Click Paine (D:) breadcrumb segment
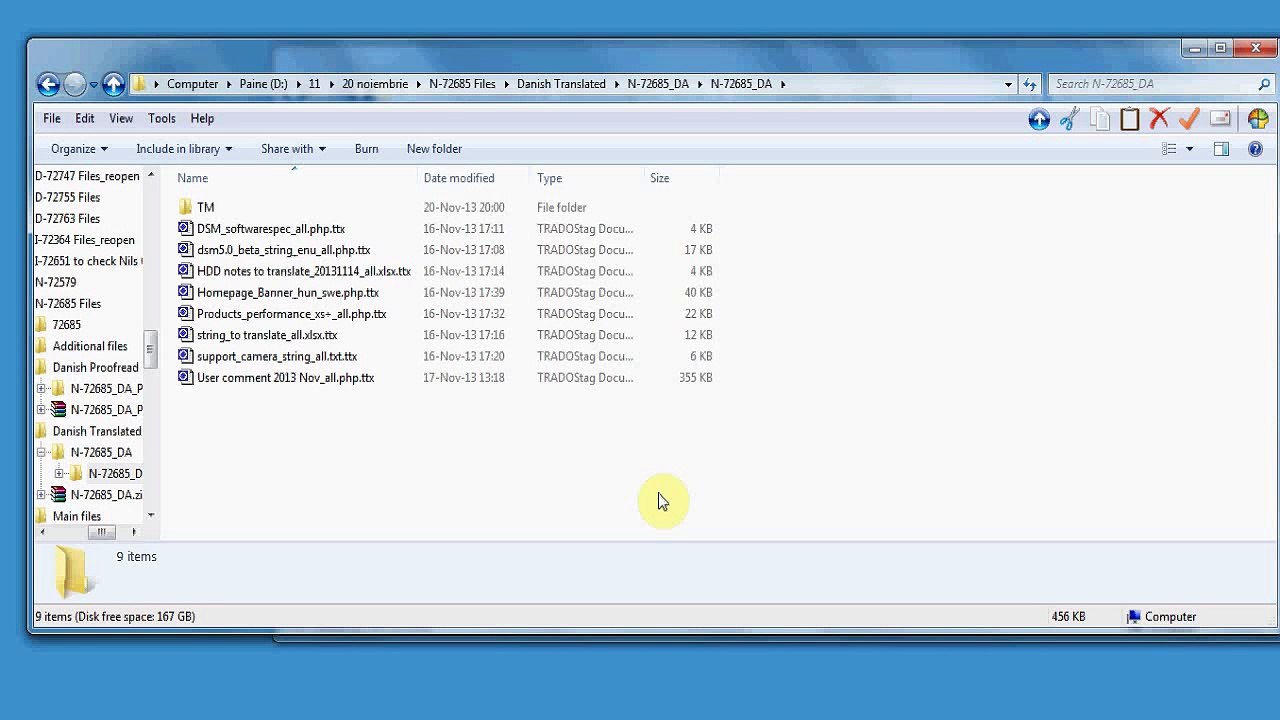This screenshot has height=720, width=1280. tap(263, 84)
